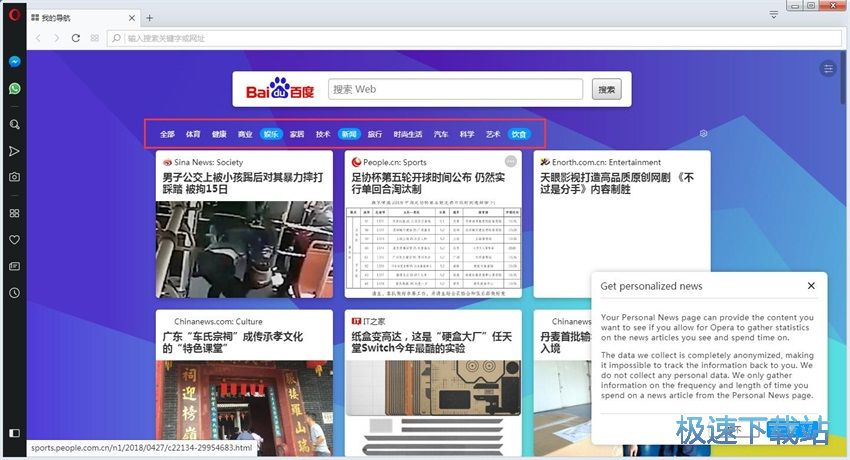Go back with the back arrow

coord(38,38)
